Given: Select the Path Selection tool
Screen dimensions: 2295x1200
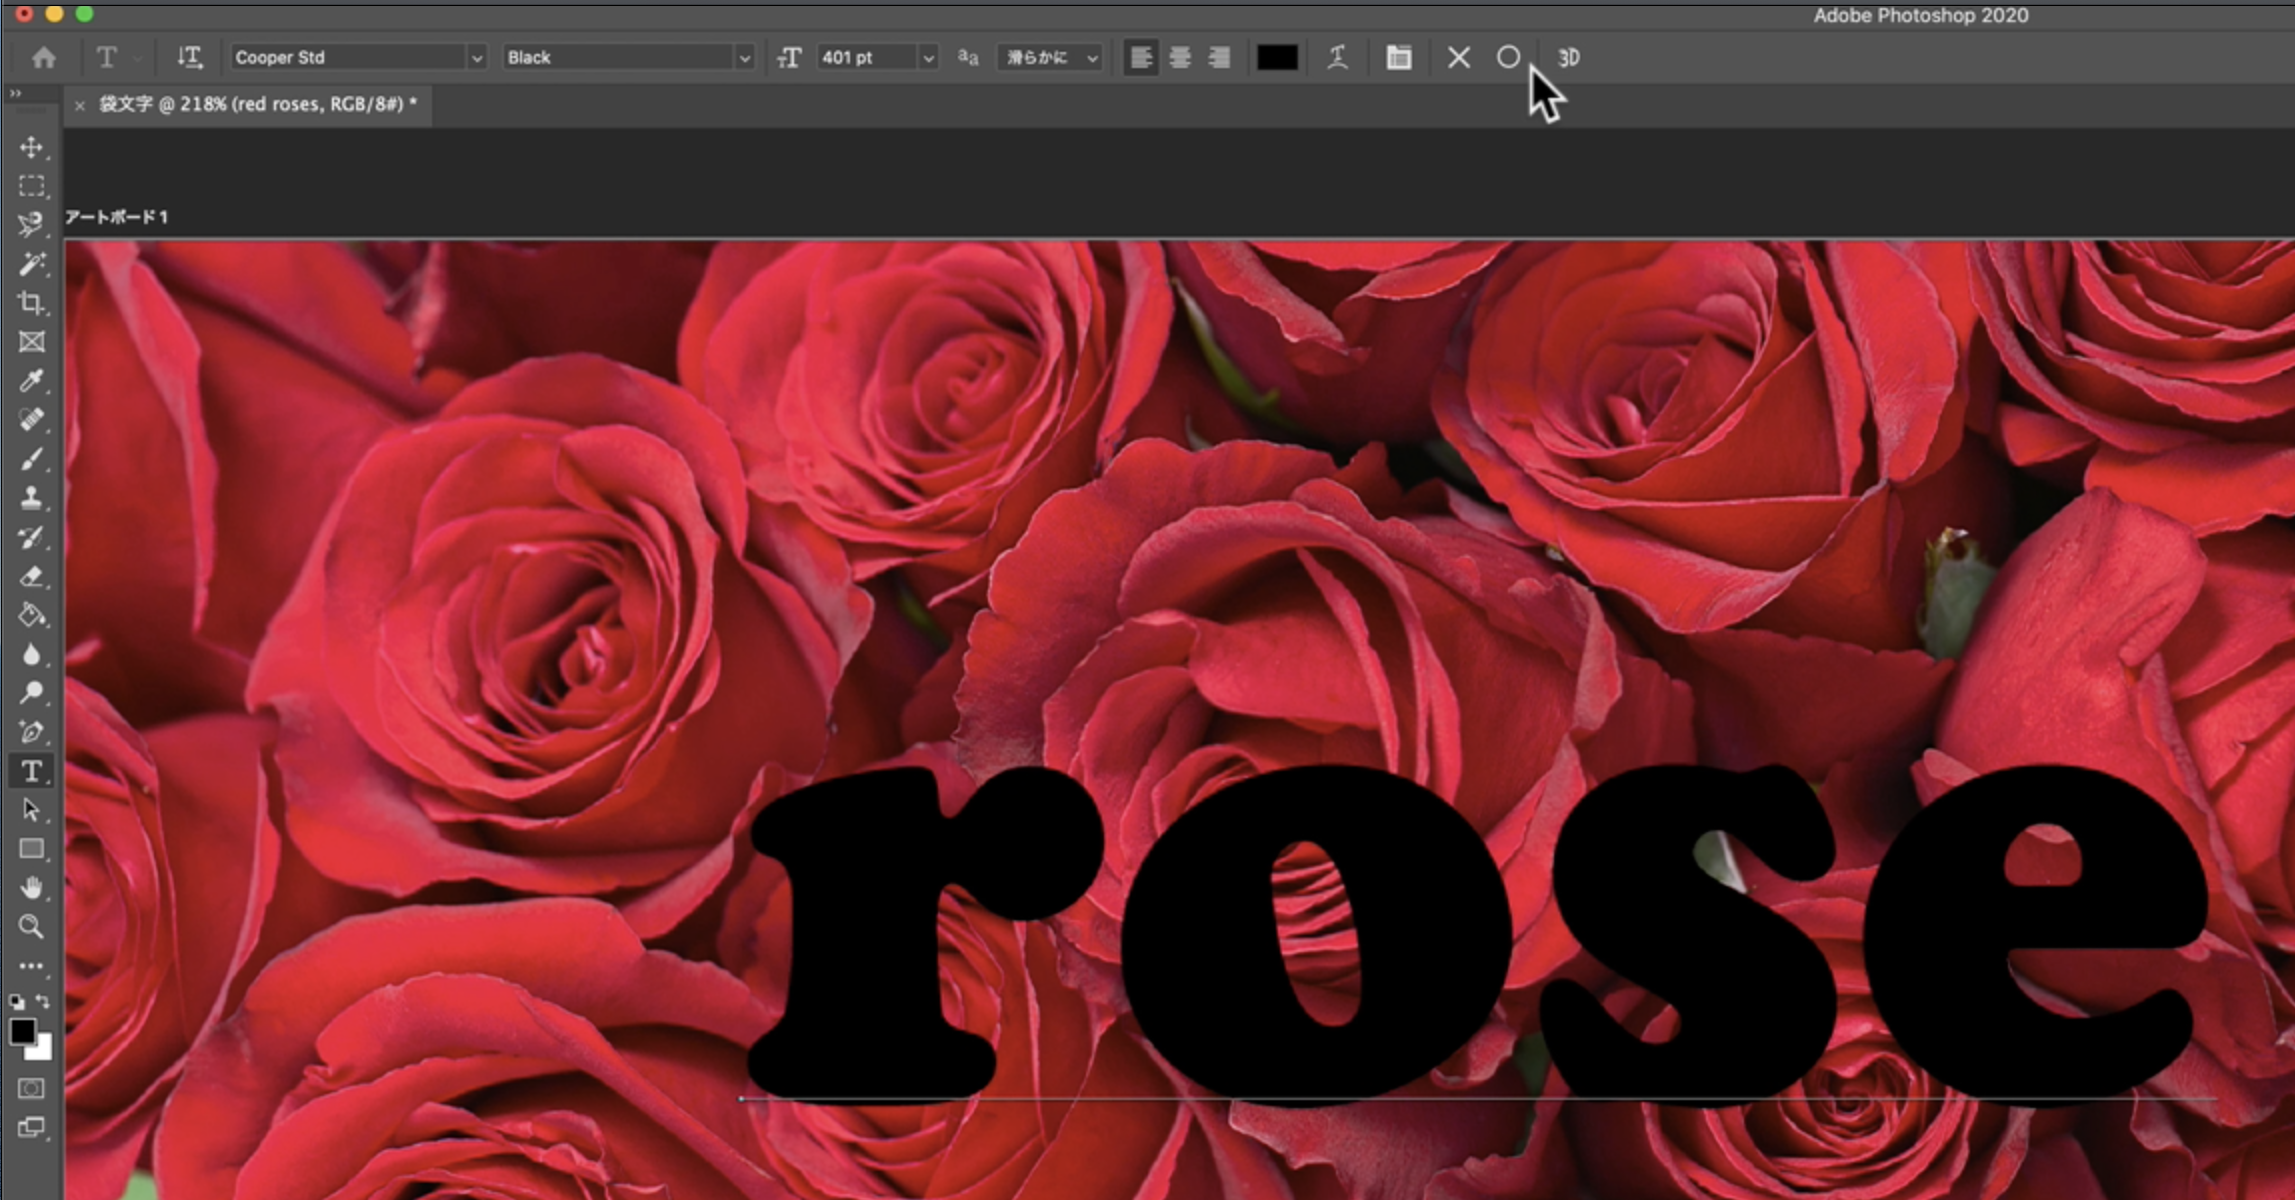Looking at the screenshot, I should (x=31, y=810).
